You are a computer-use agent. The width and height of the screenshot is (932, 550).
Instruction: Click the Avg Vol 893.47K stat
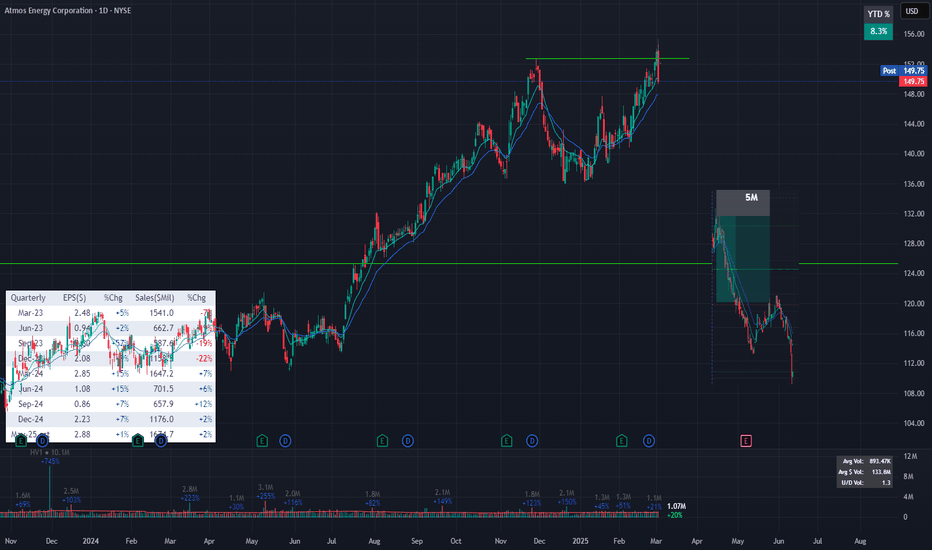click(867, 461)
